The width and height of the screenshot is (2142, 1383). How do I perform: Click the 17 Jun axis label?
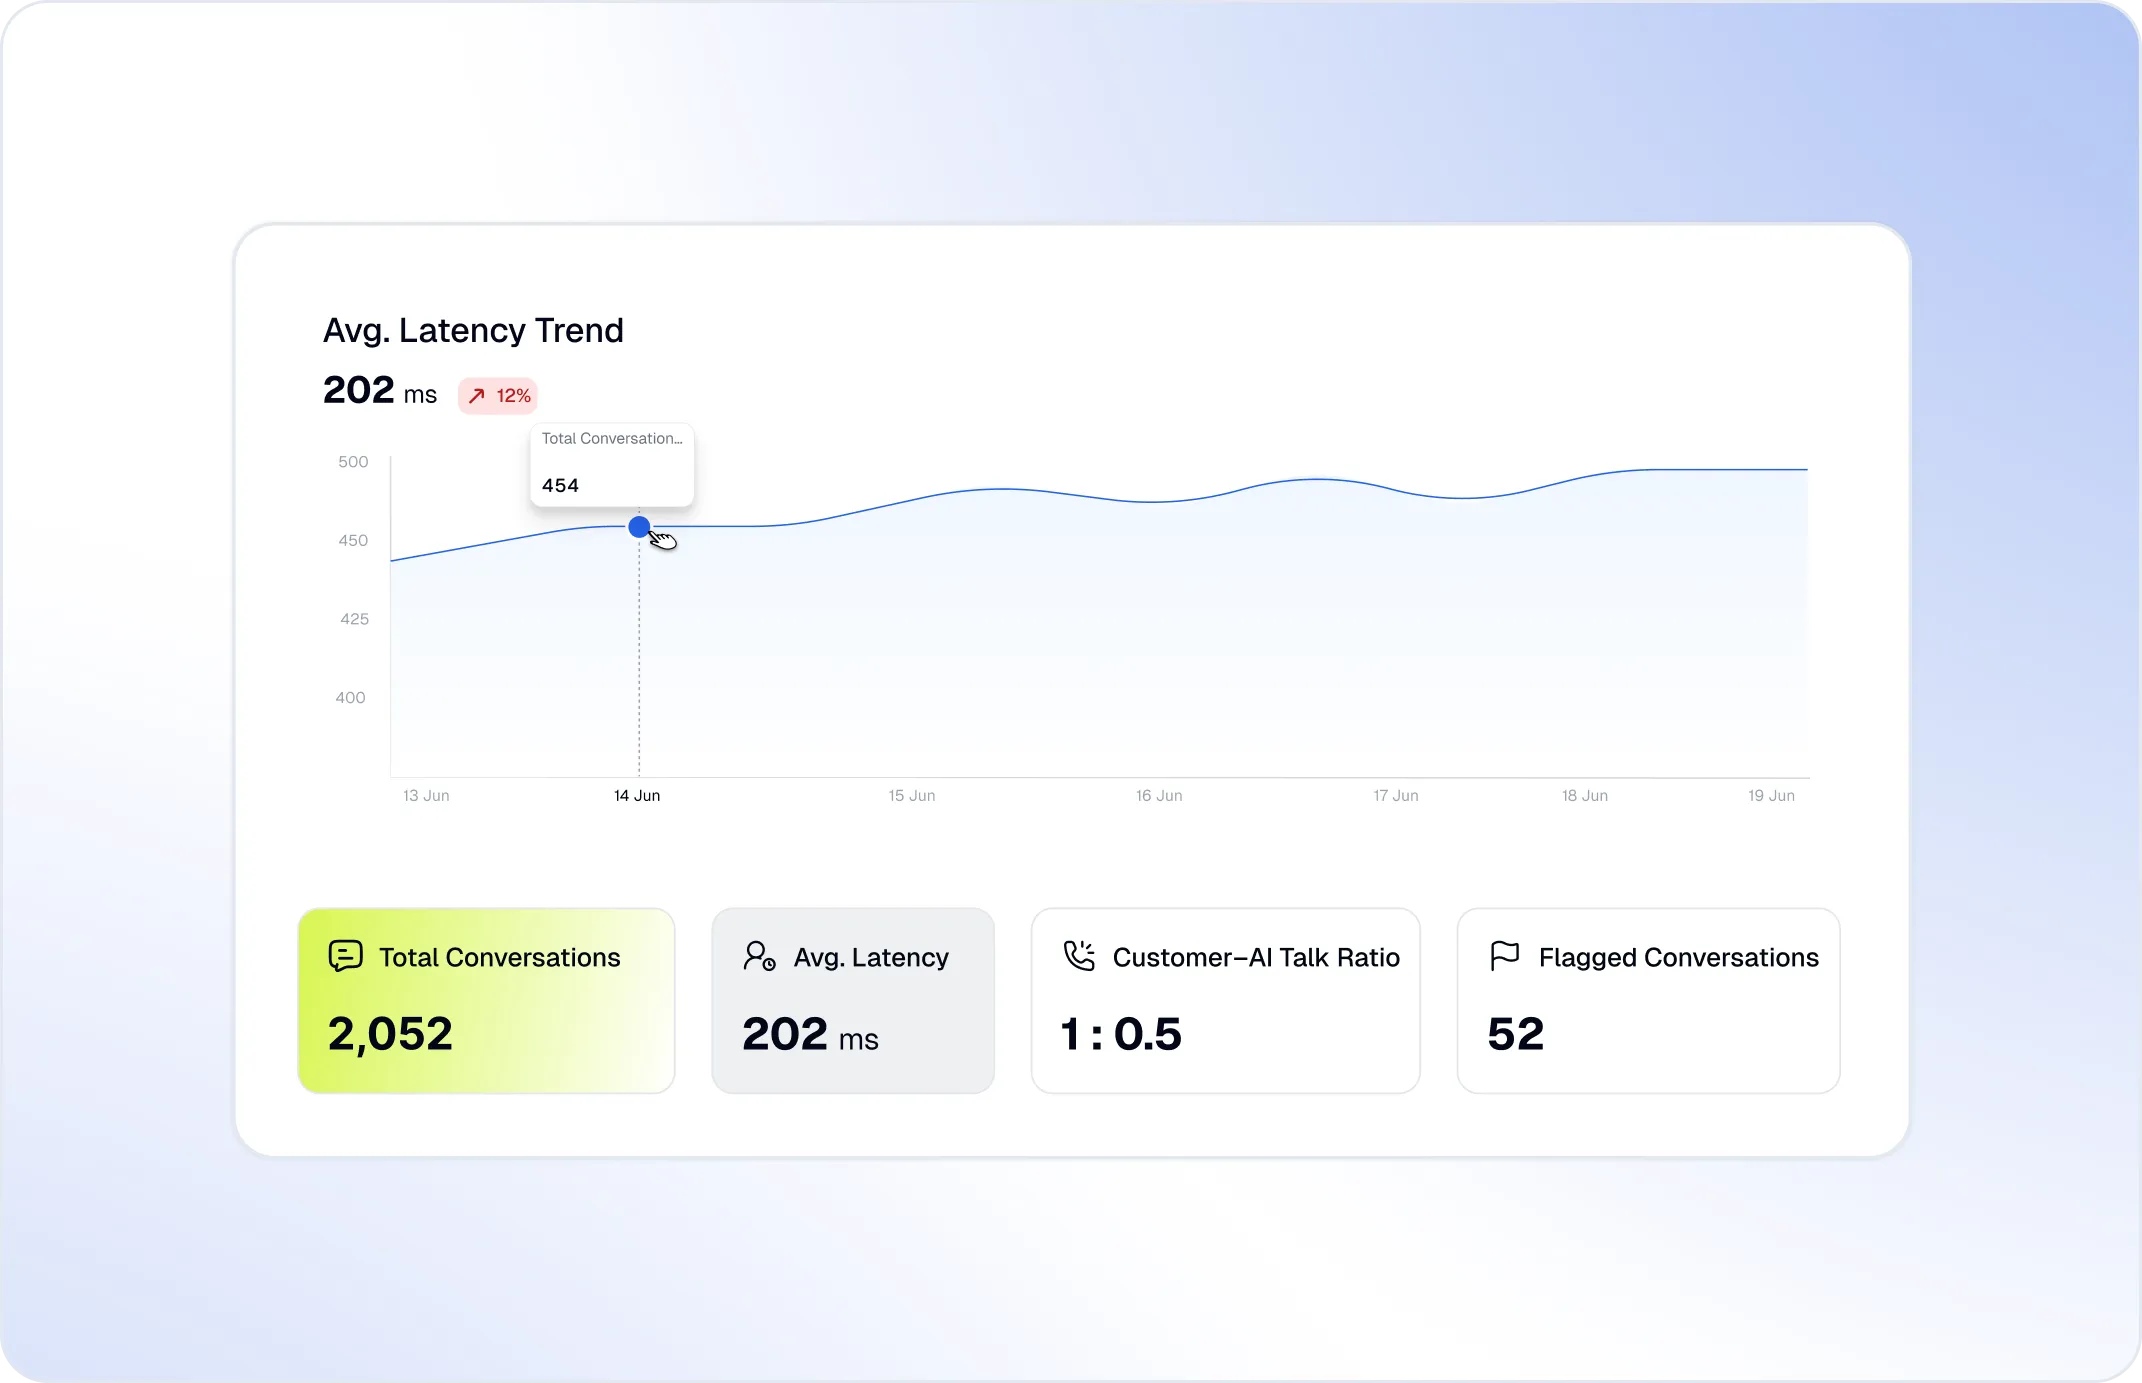tap(1396, 796)
